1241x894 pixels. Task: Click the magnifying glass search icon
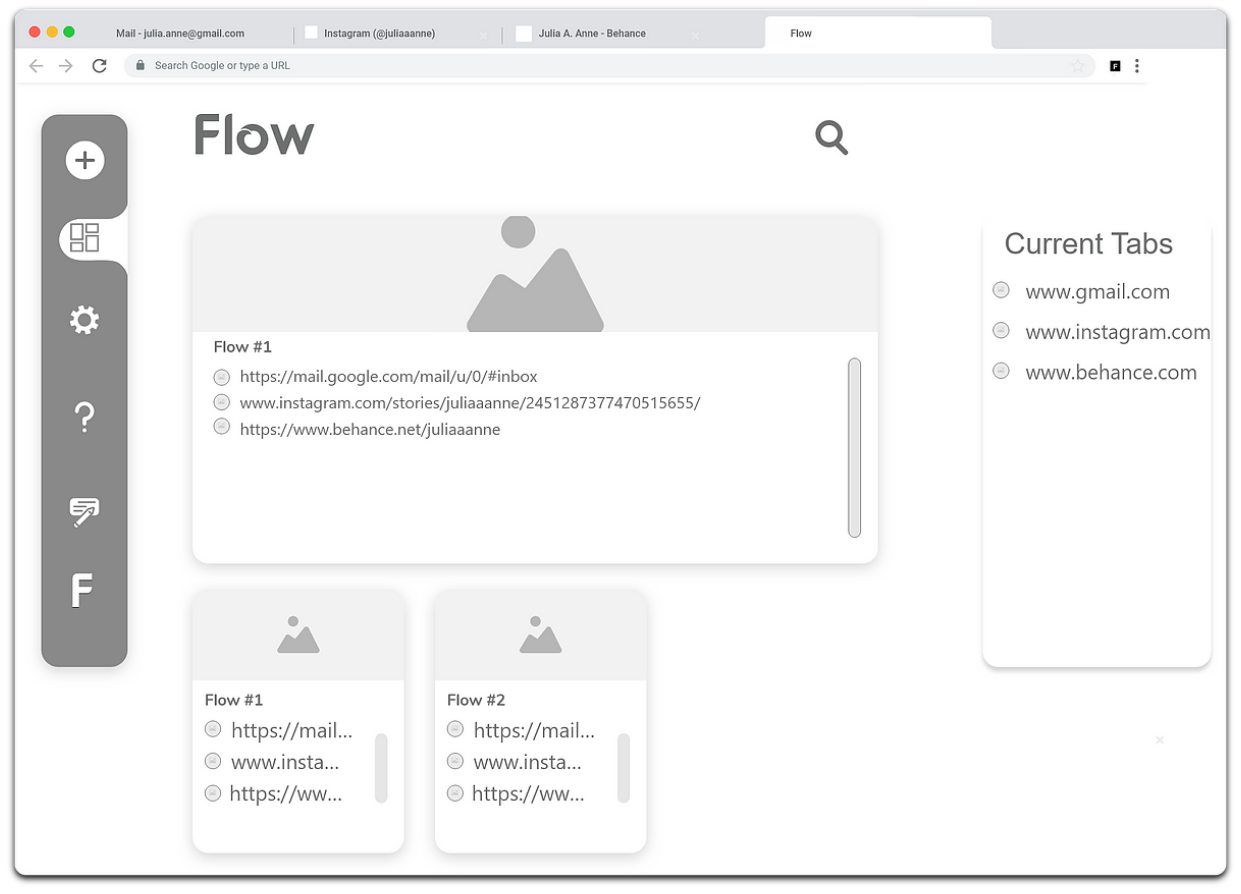coord(831,137)
